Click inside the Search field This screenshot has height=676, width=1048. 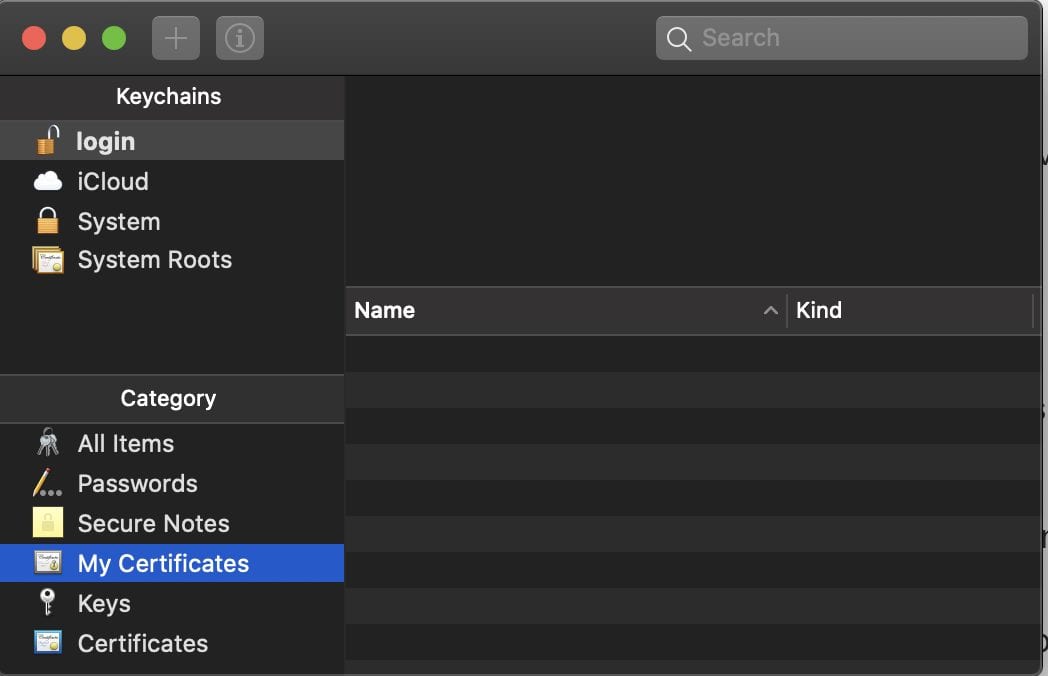tap(860, 38)
